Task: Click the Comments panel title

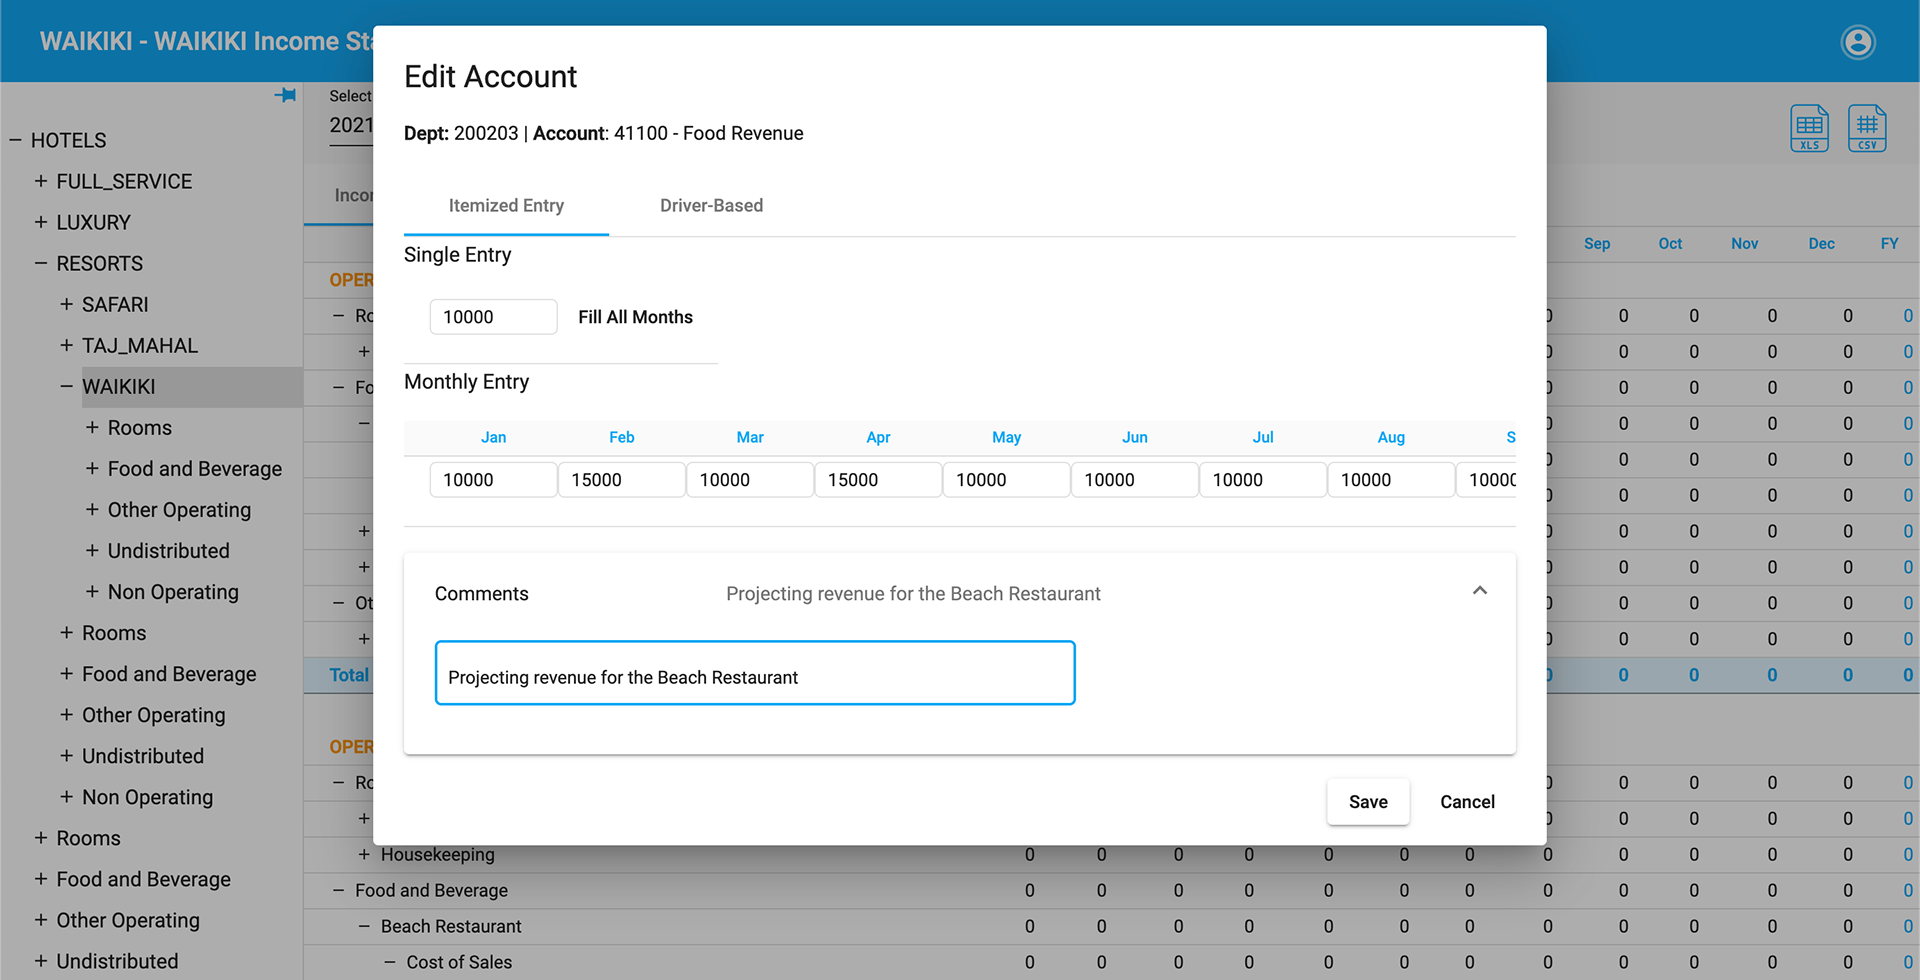Action: 481,594
